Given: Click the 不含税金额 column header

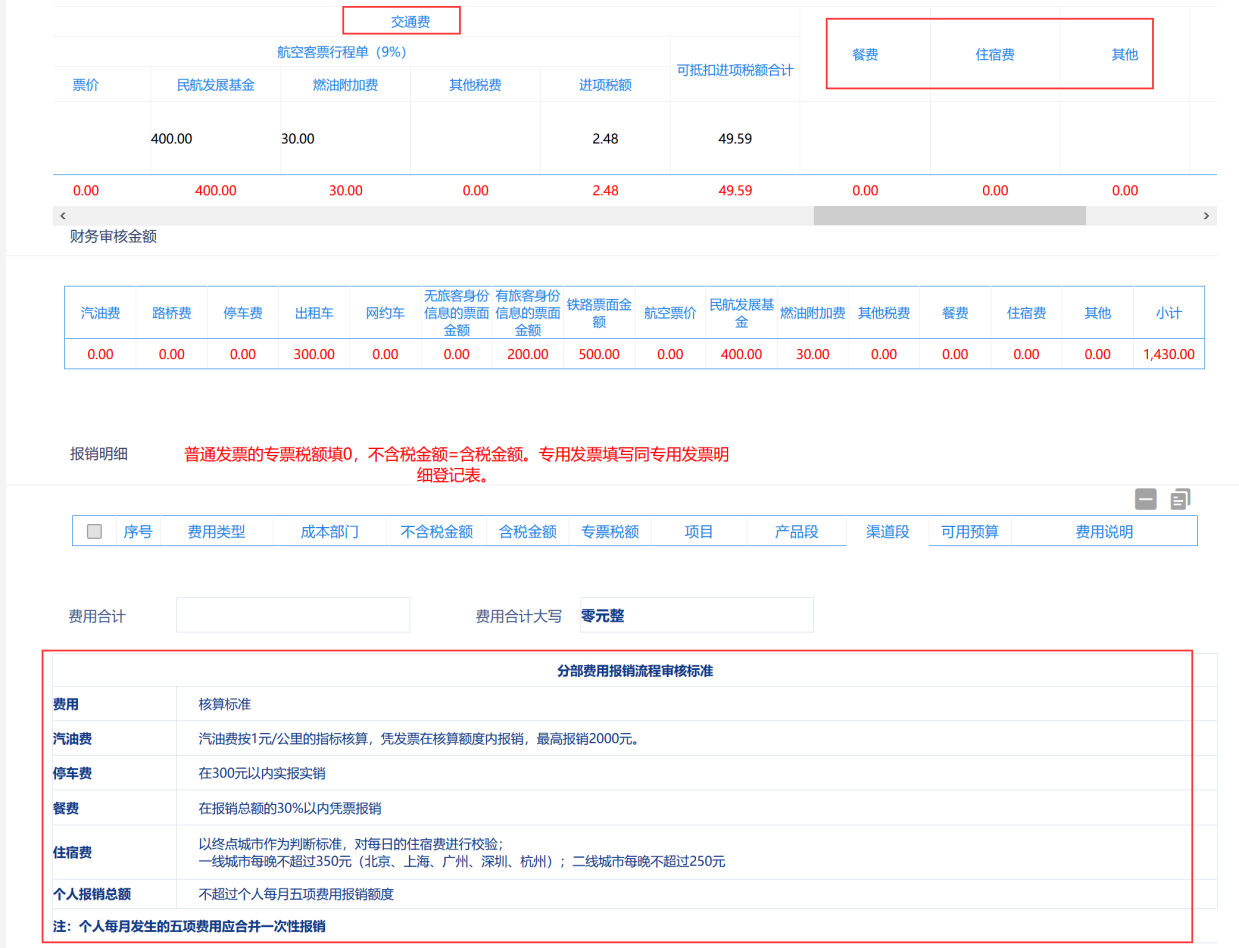Looking at the screenshot, I should pos(437,532).
